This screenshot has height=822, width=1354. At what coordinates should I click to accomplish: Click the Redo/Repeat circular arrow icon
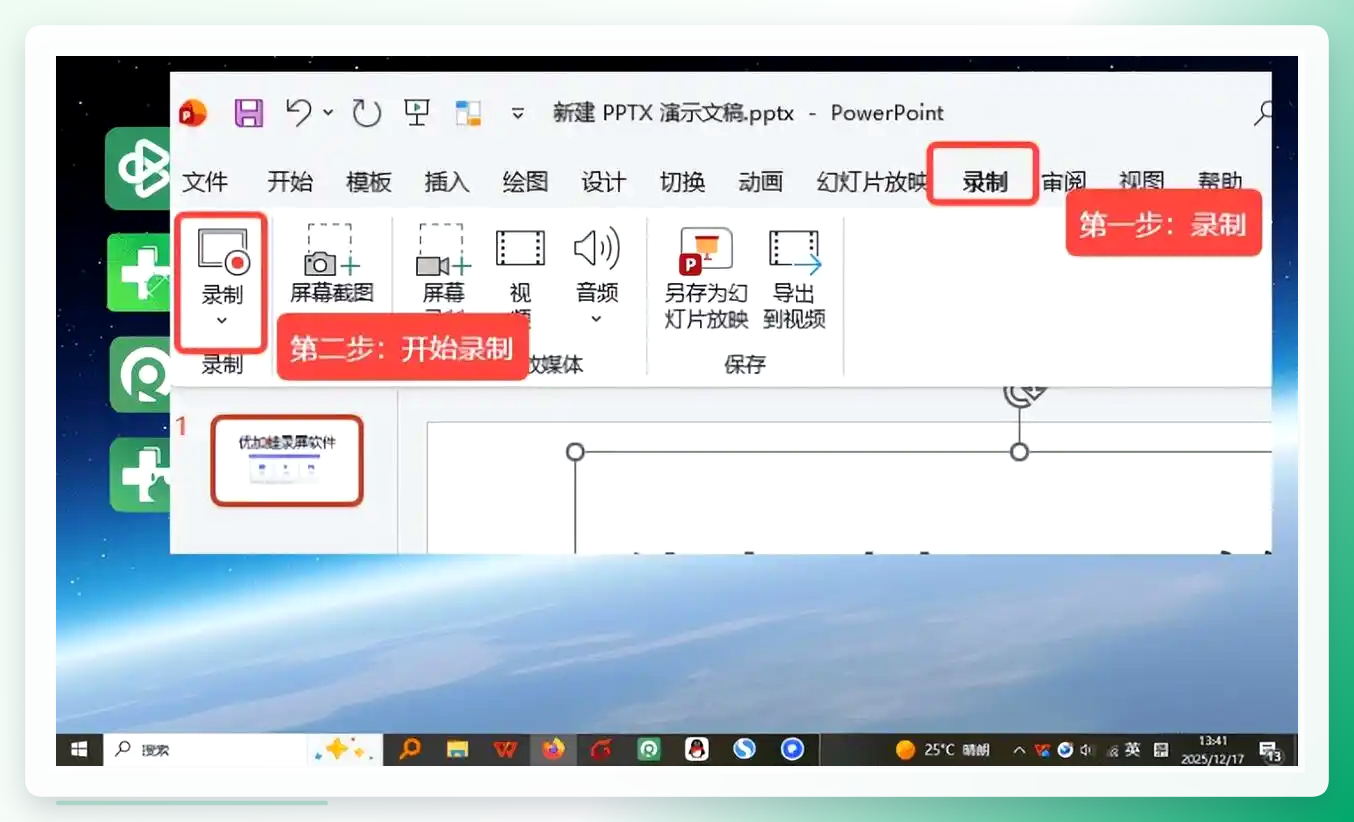[366, 113]
